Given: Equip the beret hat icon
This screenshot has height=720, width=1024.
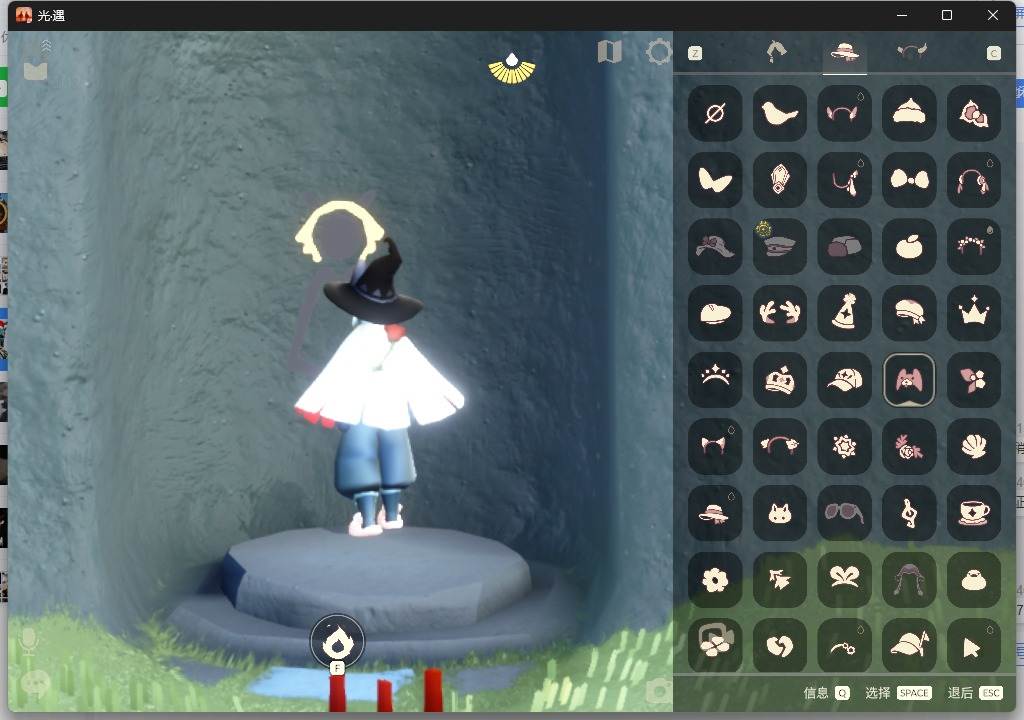Looking at the screenshot, I should [715, 313].
